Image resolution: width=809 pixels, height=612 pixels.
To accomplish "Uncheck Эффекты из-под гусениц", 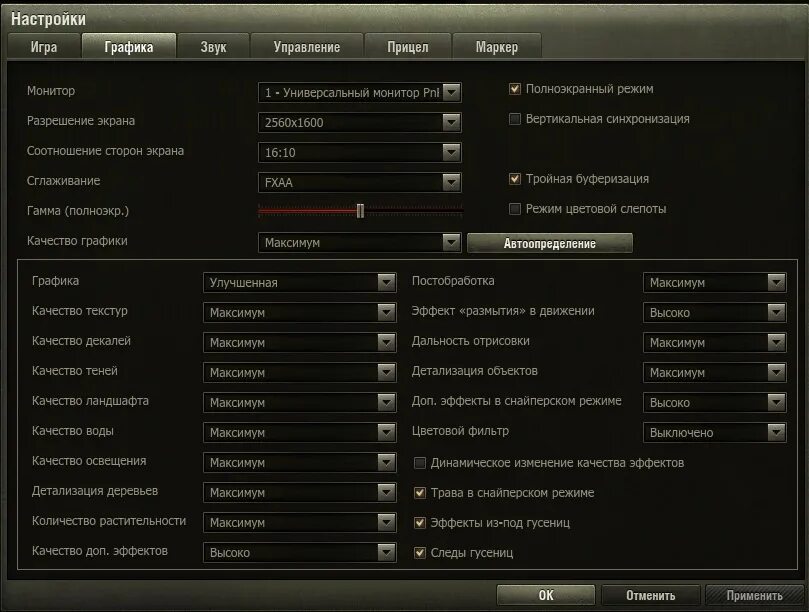I will tap(419, 522).
